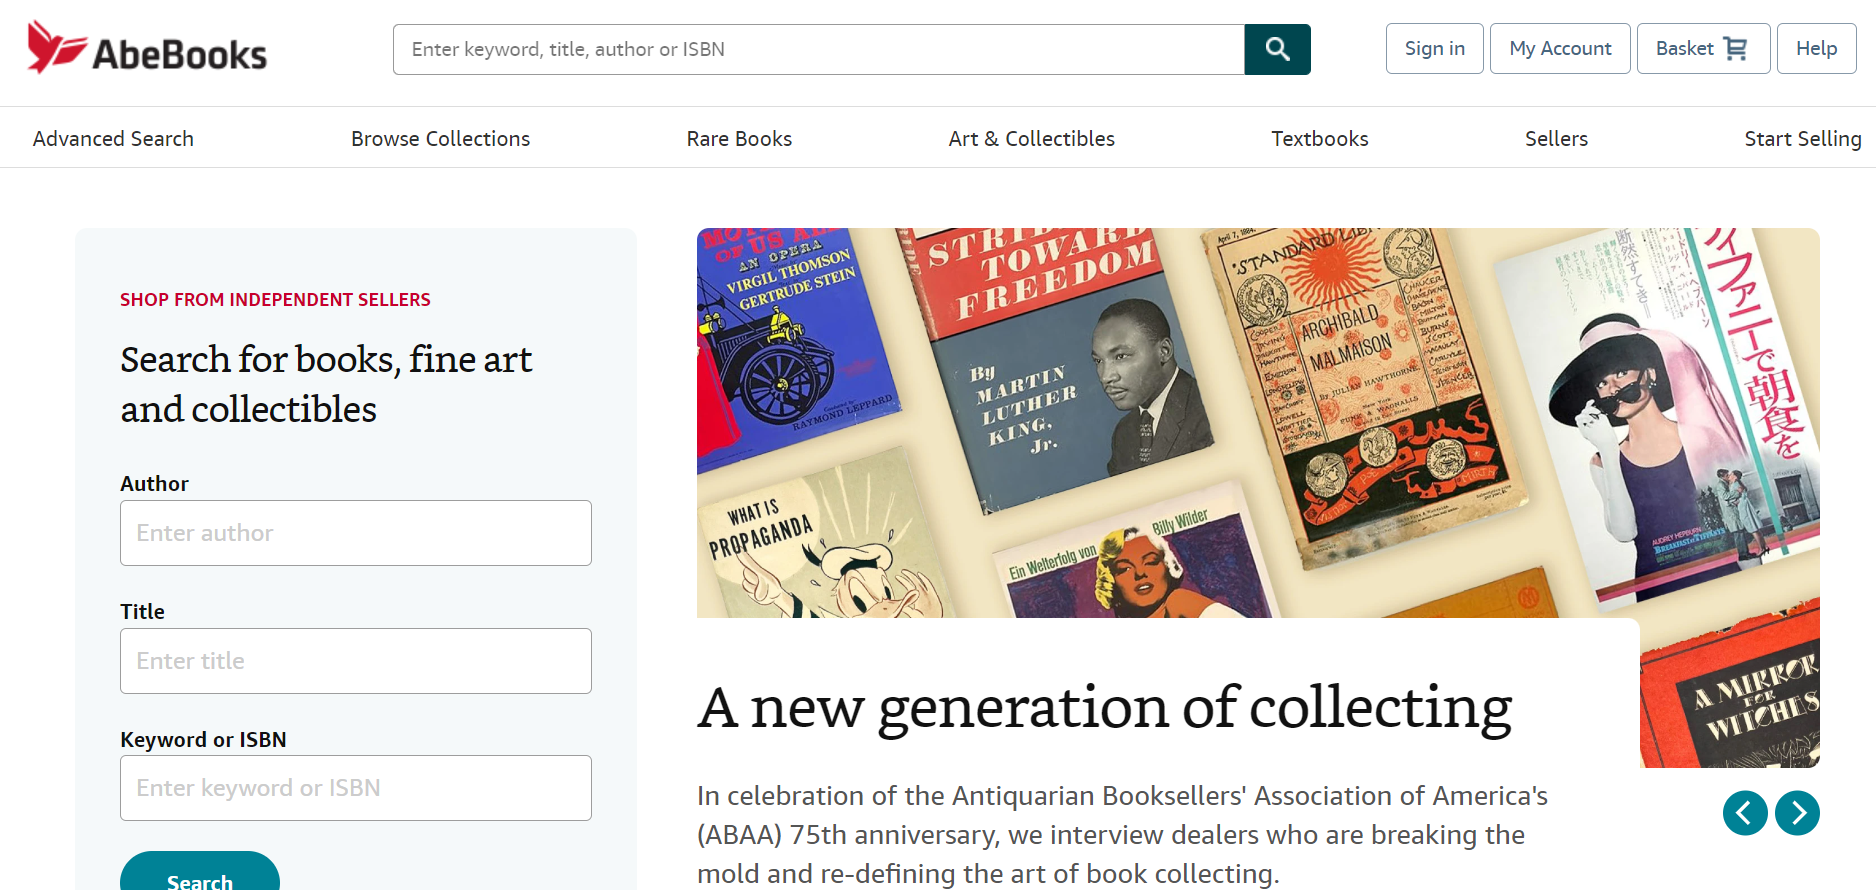Show the previous carousel slide
The image size is (1876, 890).
coord(1745,813)
